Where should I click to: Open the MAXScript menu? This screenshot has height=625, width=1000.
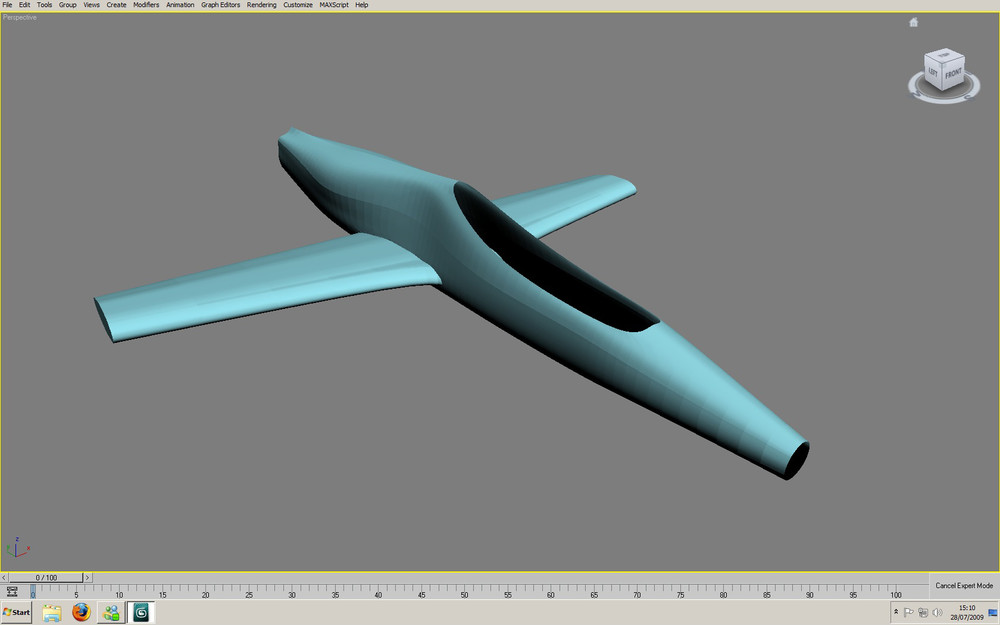click(x=334, y=4)
